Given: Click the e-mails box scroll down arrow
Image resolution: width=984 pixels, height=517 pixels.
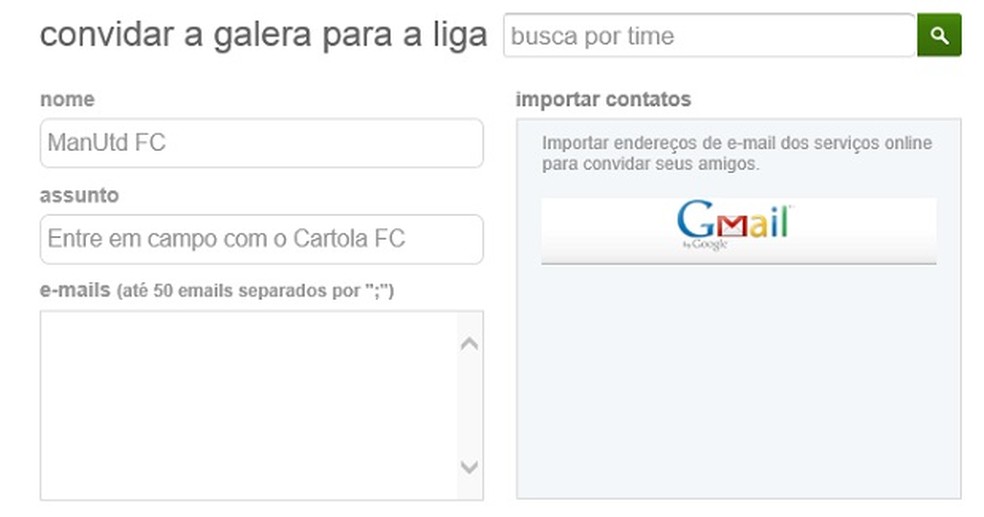Looking at the screenshot, I should click(469, 467).
